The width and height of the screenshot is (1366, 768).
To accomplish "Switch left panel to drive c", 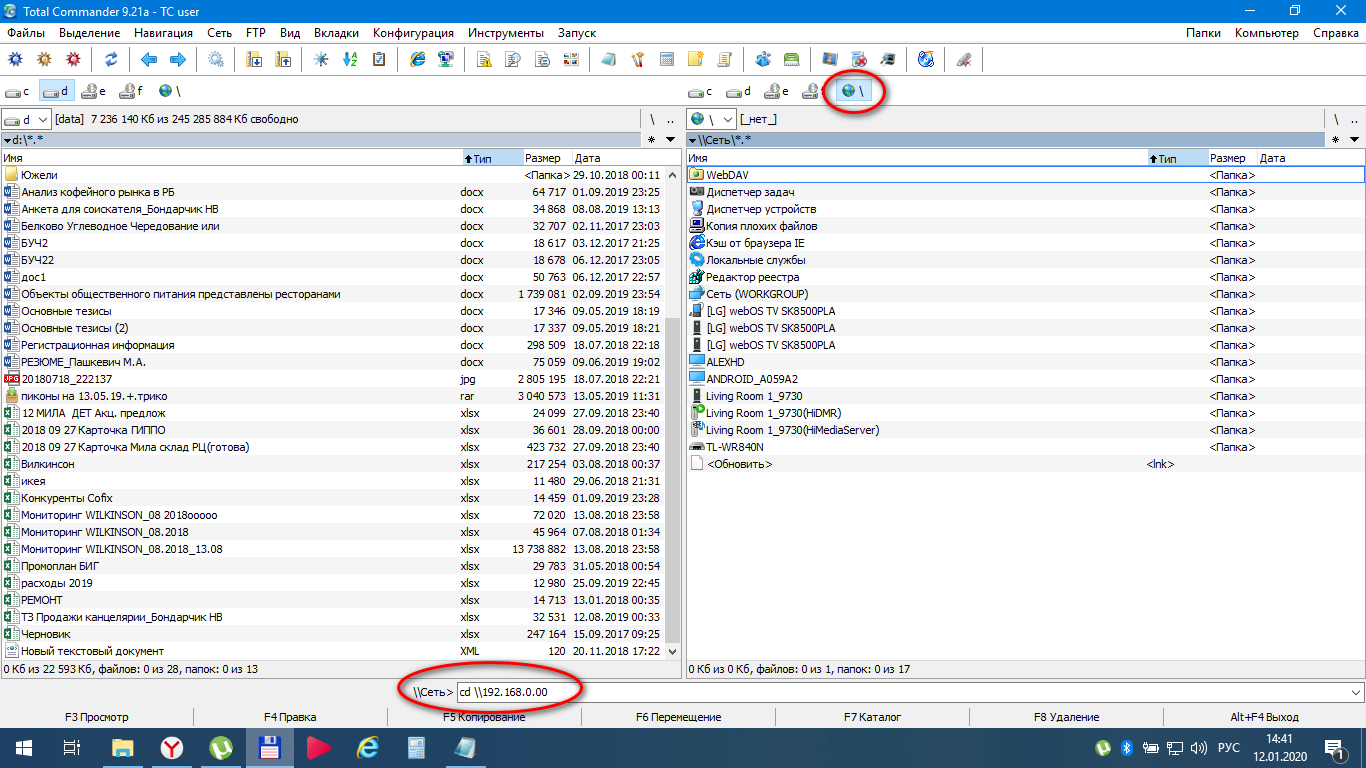I will click(19, 91).
